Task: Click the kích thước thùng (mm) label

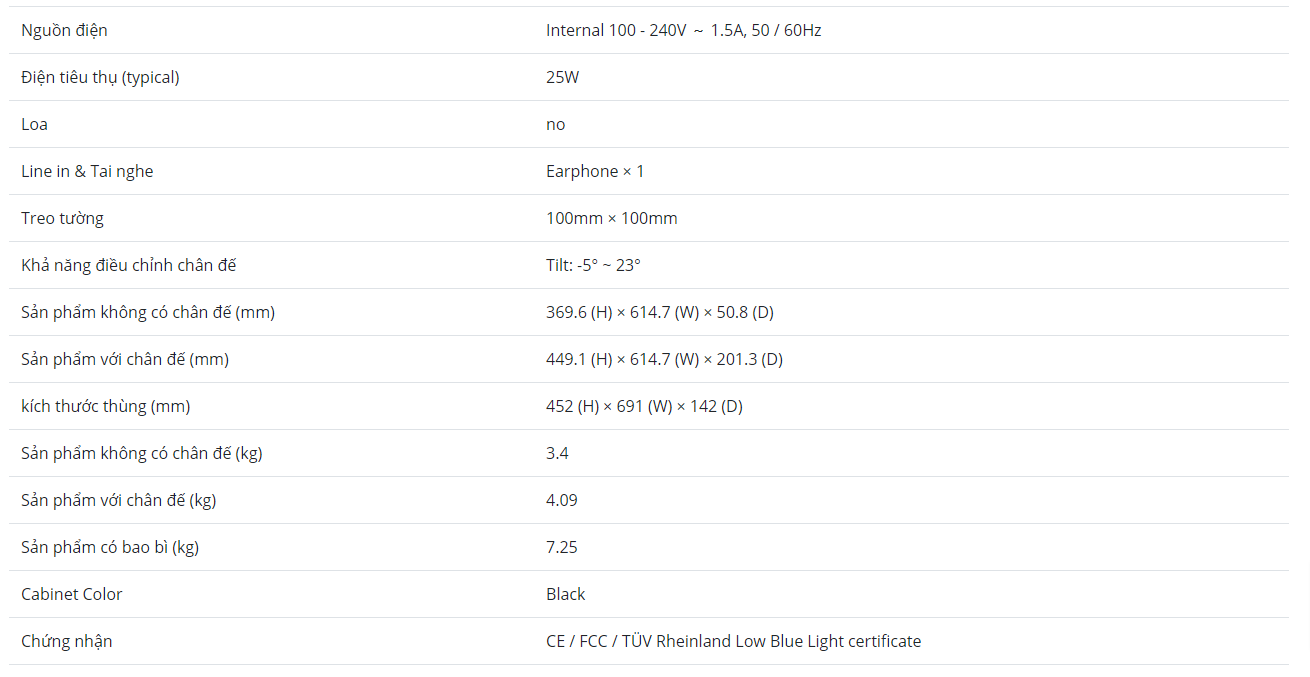Action: tap(105, 406)
